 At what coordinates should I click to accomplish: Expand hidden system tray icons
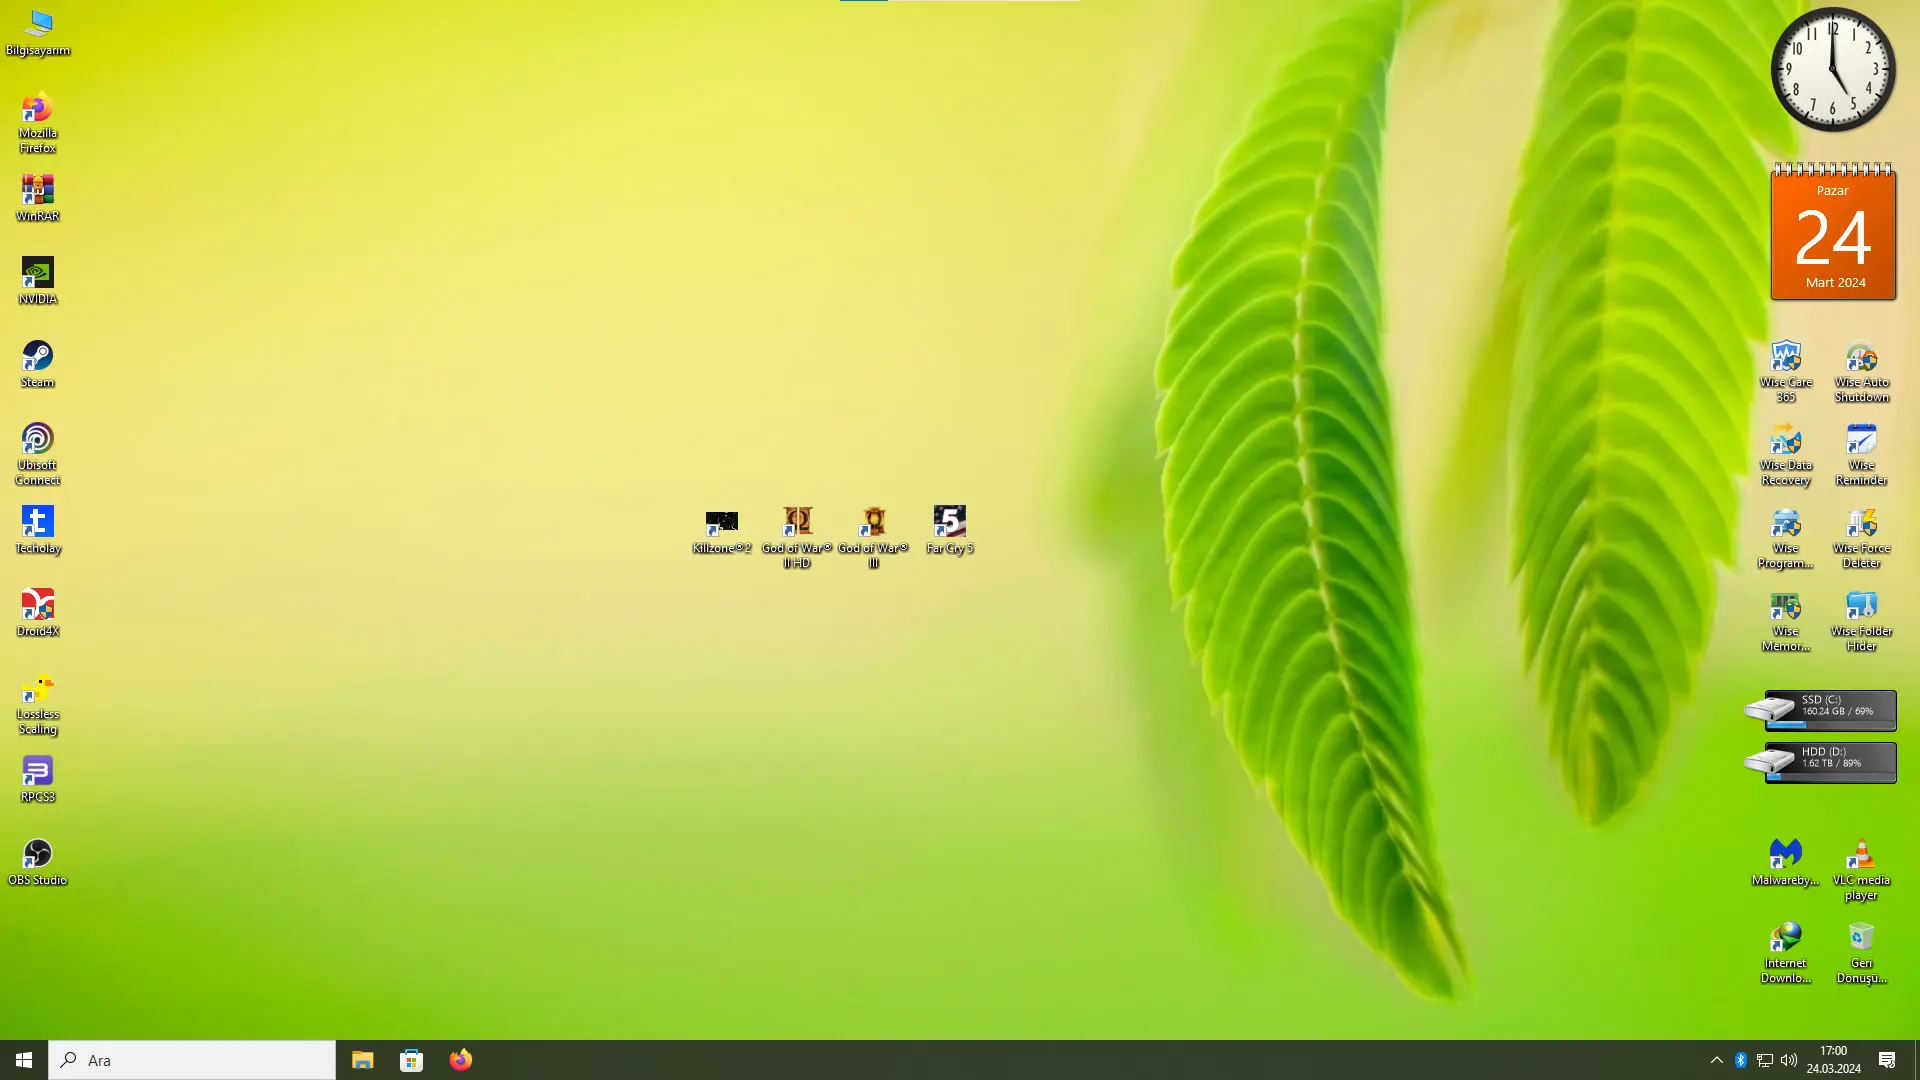pos(1717,1060)
